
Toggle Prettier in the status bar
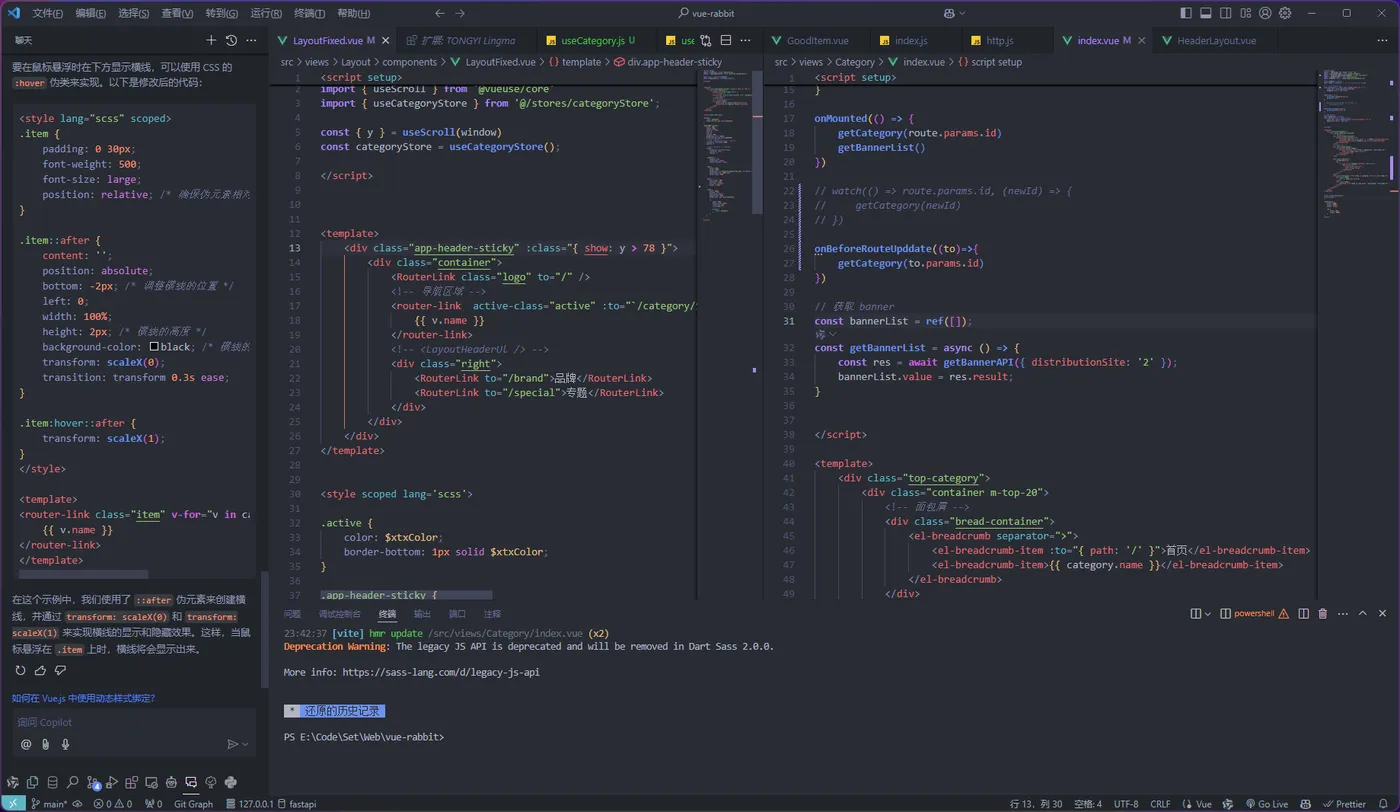click(1344, 803)
